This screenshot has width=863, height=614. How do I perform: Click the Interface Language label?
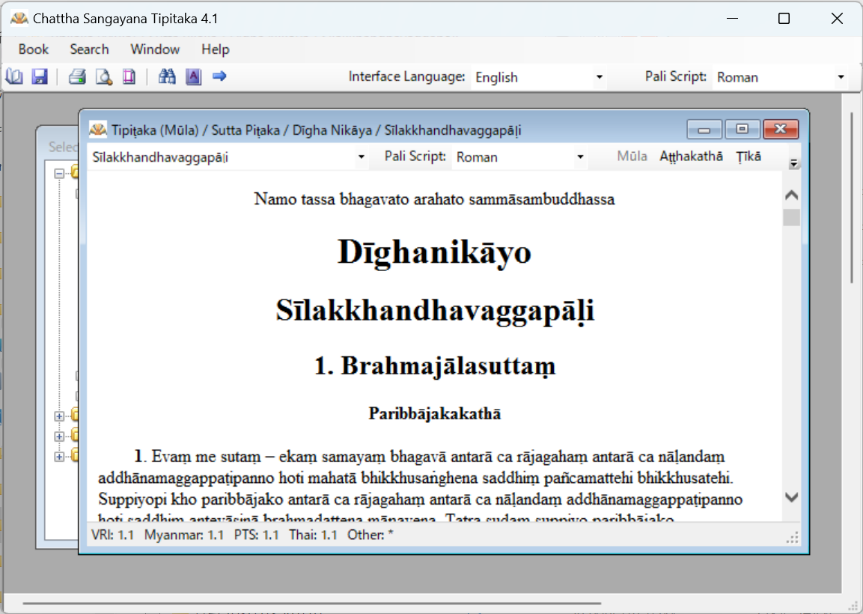click(407, 76)
